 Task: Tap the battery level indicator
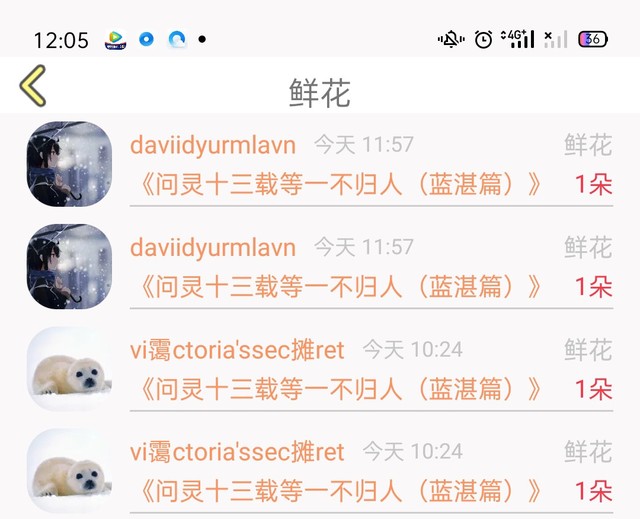[593, 40]
